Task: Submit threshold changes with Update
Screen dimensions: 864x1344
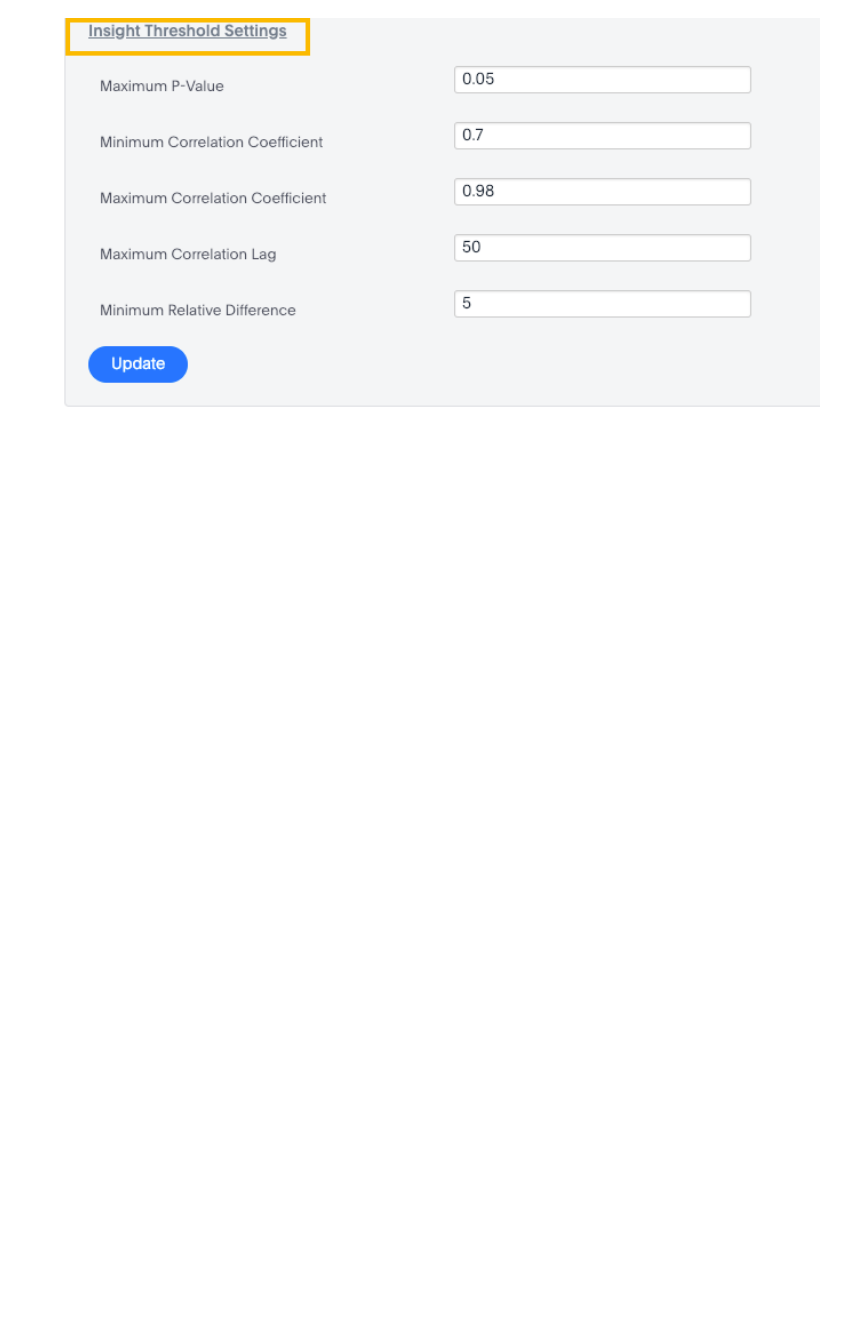Action: 138,364
